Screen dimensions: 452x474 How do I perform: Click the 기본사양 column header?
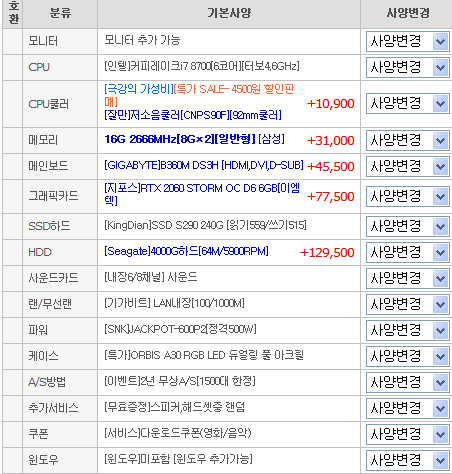[x=229, y=13]
